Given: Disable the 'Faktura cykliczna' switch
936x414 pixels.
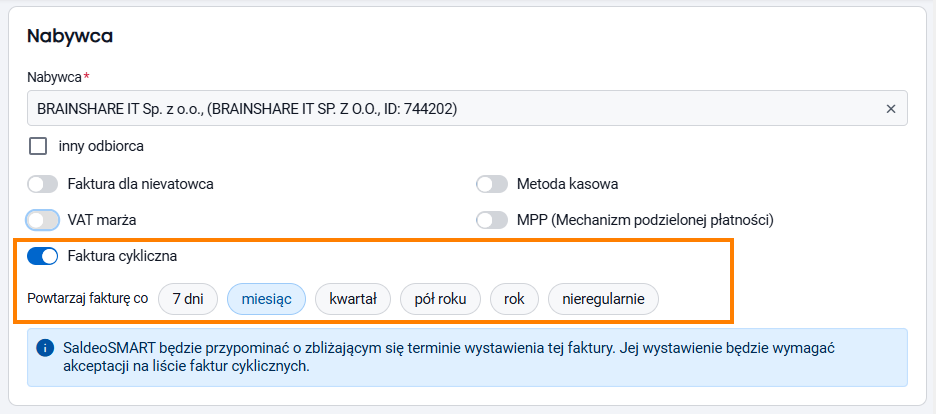Looking at the screenshot, I should [x=43, y=257].
